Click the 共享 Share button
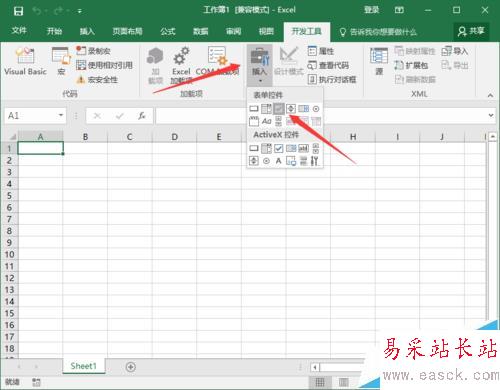 point(471,31)
